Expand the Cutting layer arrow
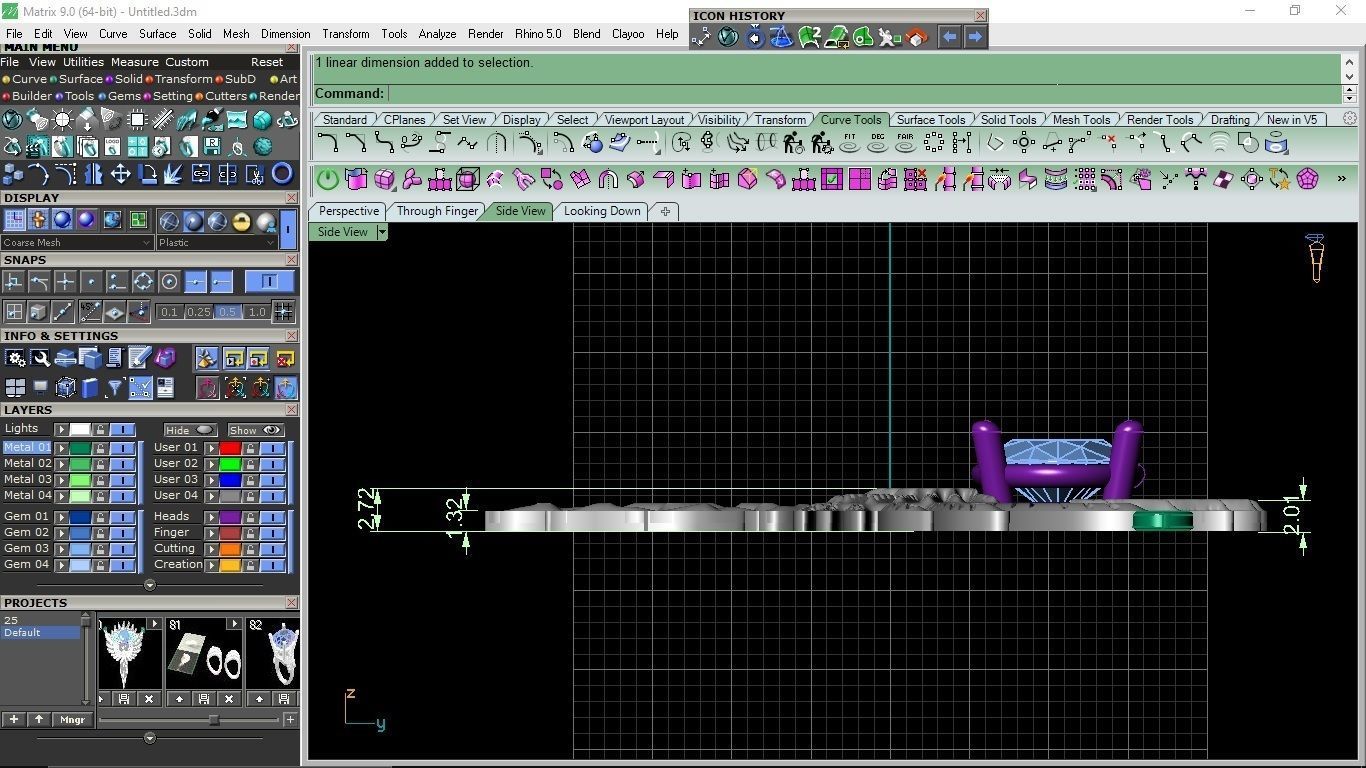 tap(212, 549)
